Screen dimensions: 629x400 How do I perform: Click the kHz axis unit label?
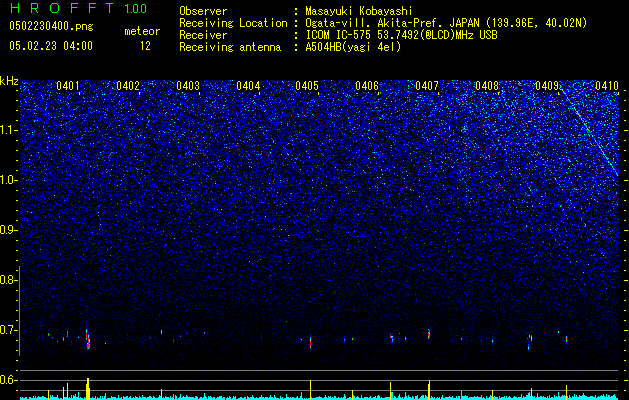(9, 81)
